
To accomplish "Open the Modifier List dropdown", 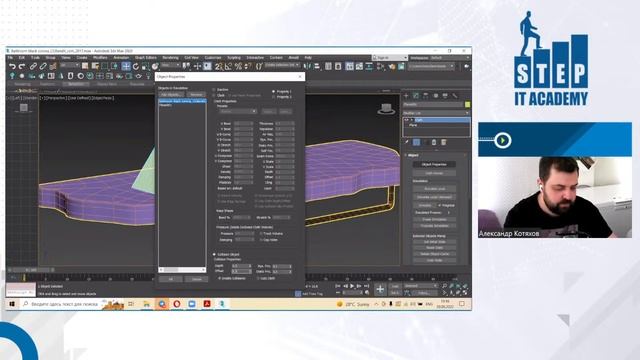I will point(436,113).
